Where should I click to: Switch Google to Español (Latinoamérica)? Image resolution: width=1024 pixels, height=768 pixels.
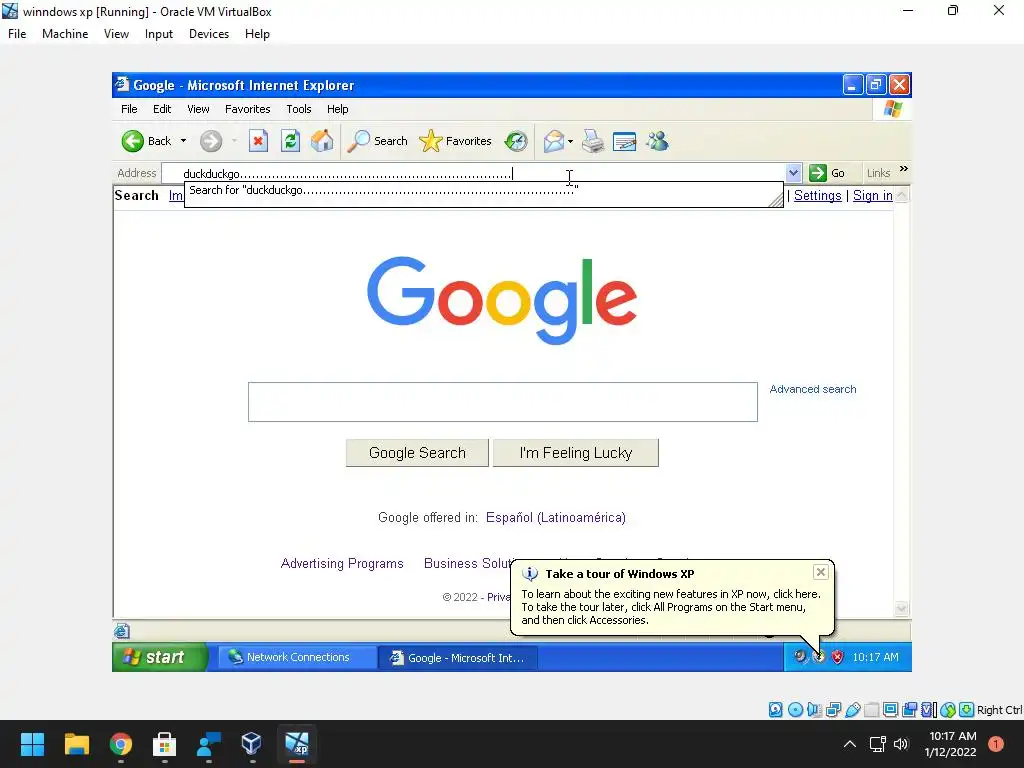(556, 517)
